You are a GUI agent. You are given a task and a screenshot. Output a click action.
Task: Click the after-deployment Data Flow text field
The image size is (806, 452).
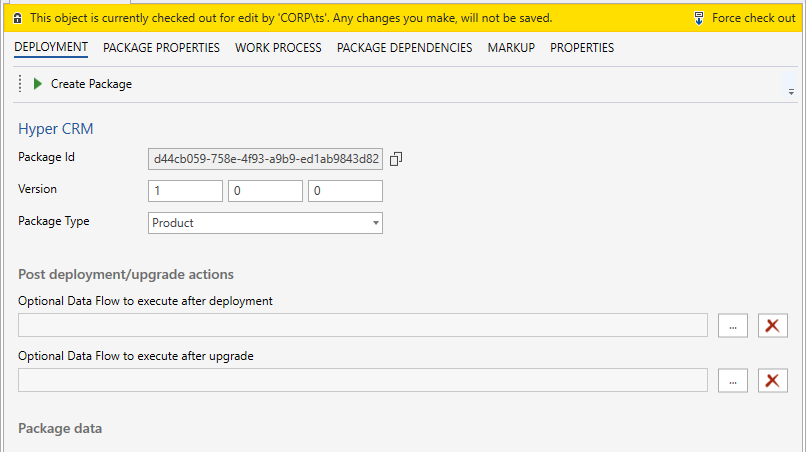[x=363, y=325]
